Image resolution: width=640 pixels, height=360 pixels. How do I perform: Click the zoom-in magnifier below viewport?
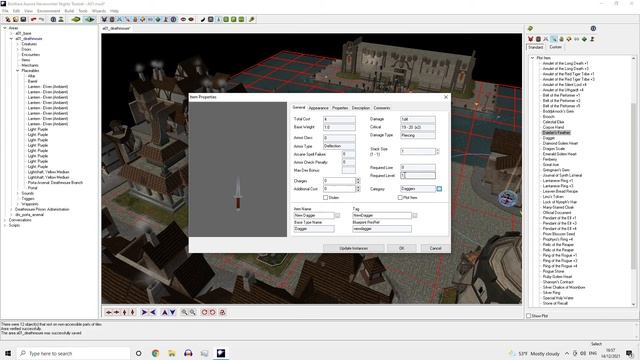(184, 312)
